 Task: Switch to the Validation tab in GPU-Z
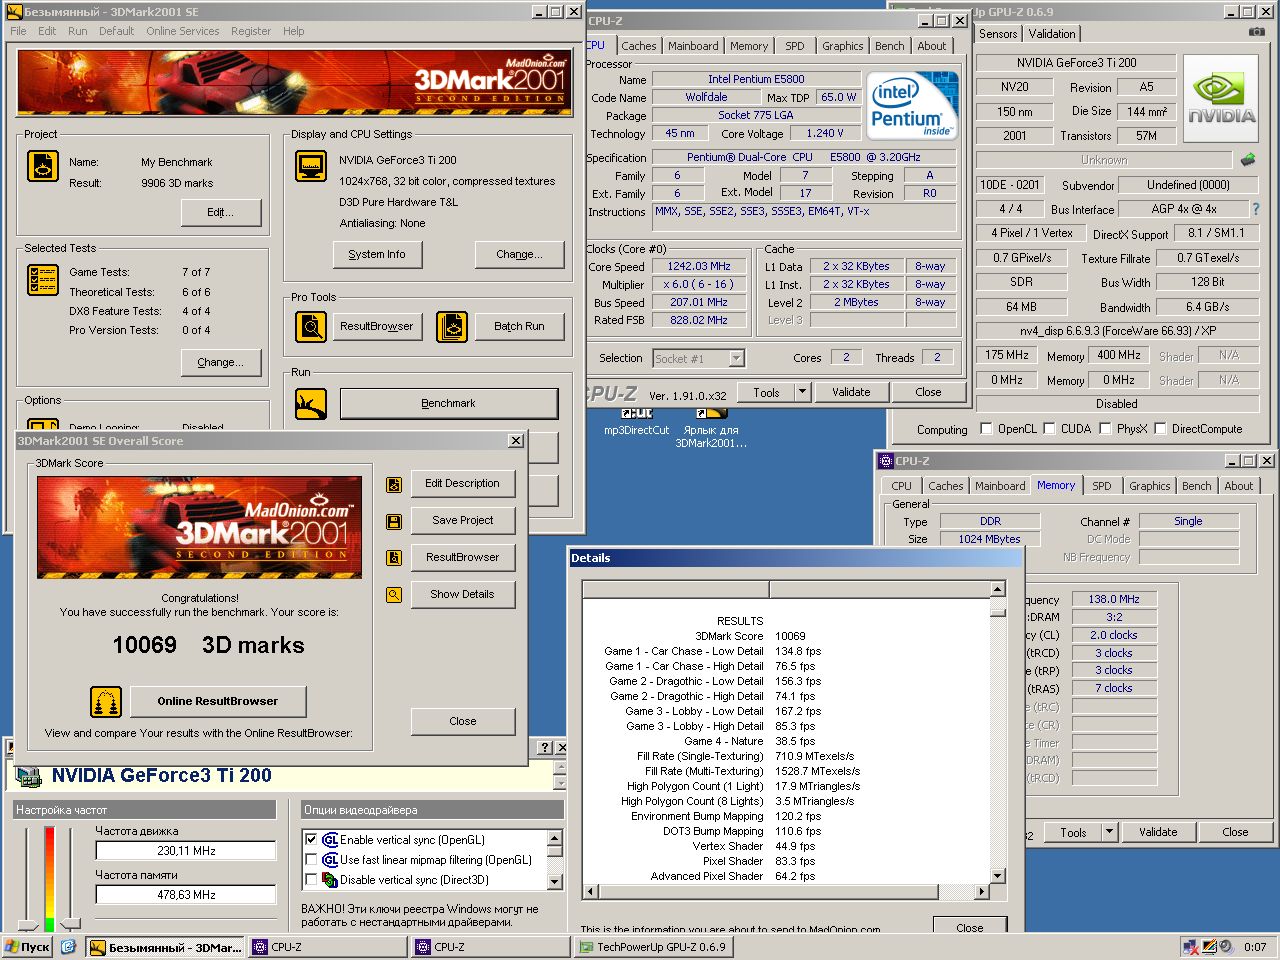pos(1052,34)
